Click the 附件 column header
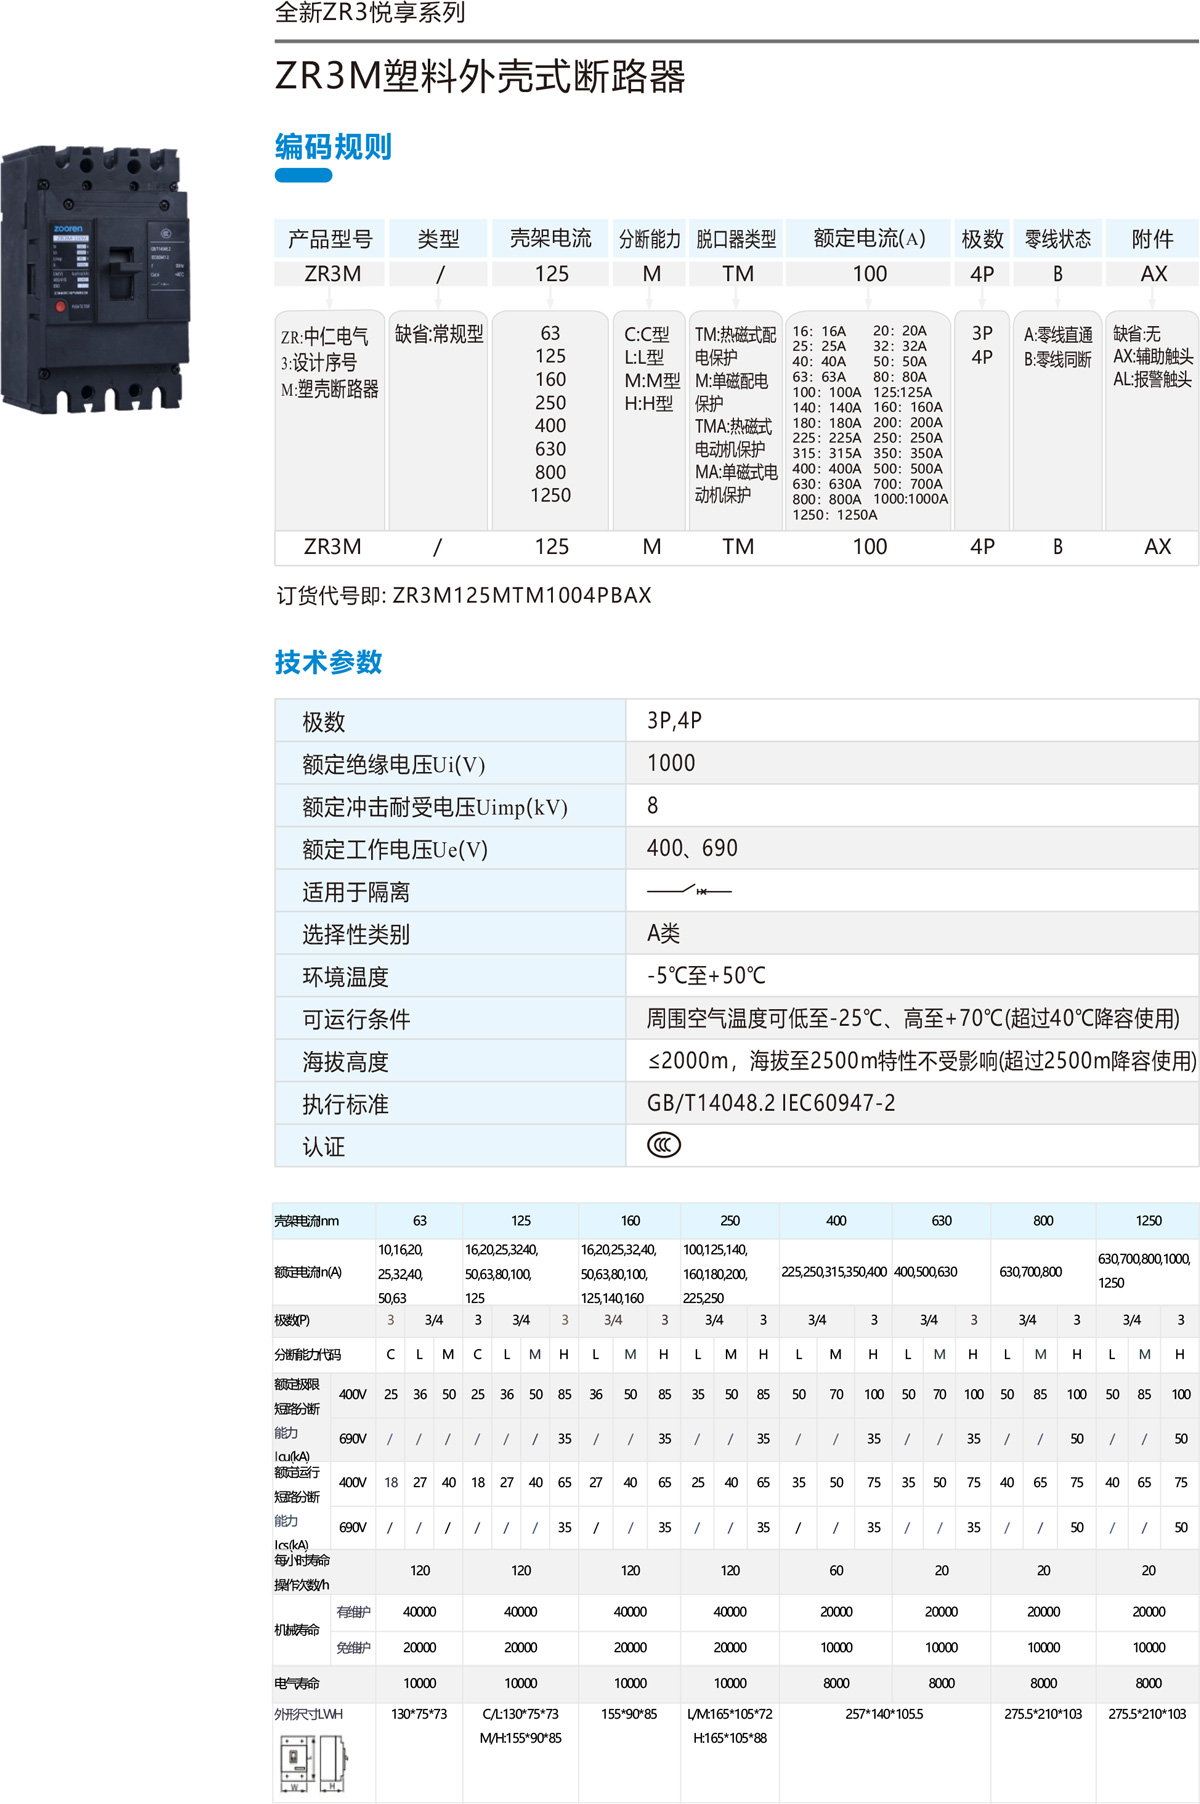Screen dimensions: 1200x1804 (x=1152, y=239)
